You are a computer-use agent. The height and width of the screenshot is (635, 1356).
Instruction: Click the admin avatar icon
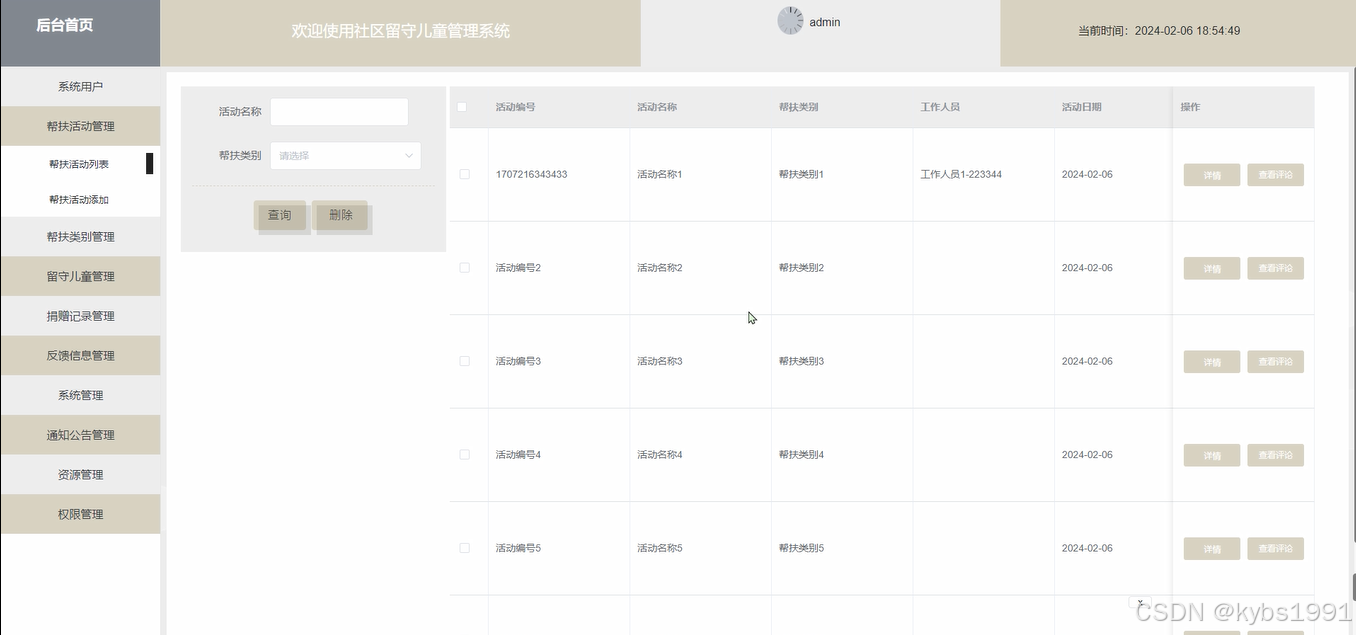coord(790,21)
